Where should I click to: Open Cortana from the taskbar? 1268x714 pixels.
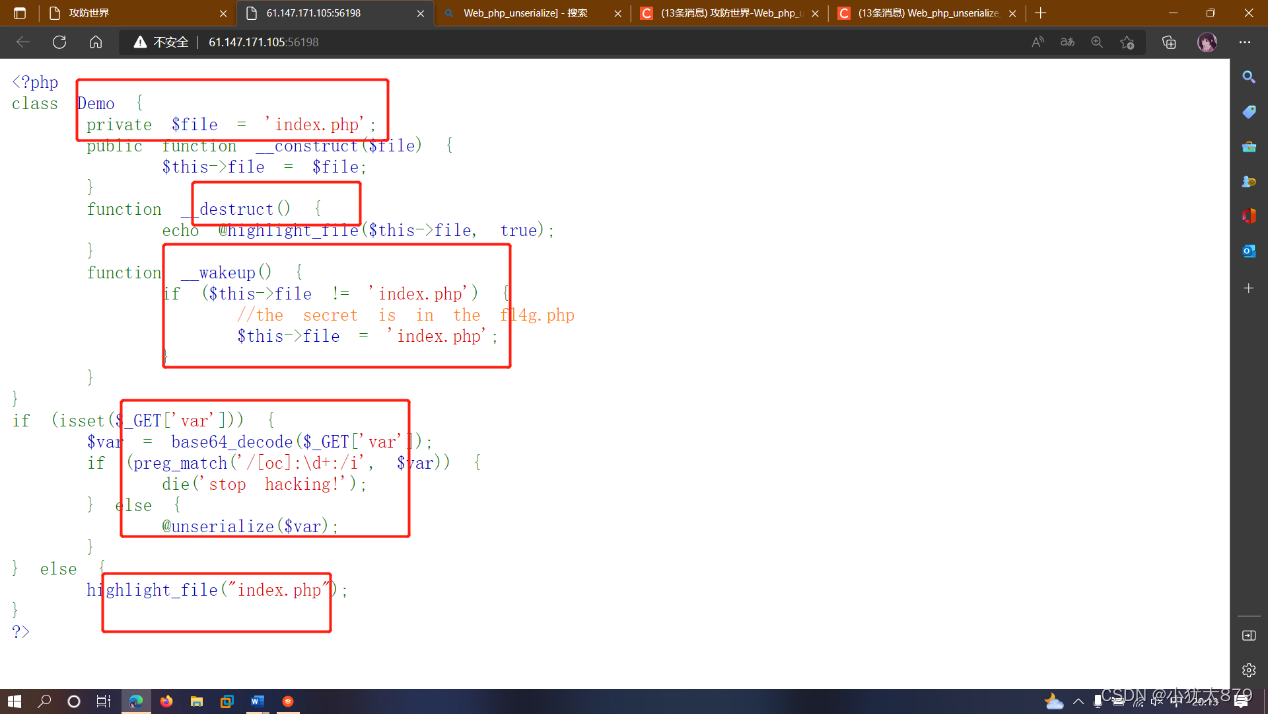click(73, 702)
